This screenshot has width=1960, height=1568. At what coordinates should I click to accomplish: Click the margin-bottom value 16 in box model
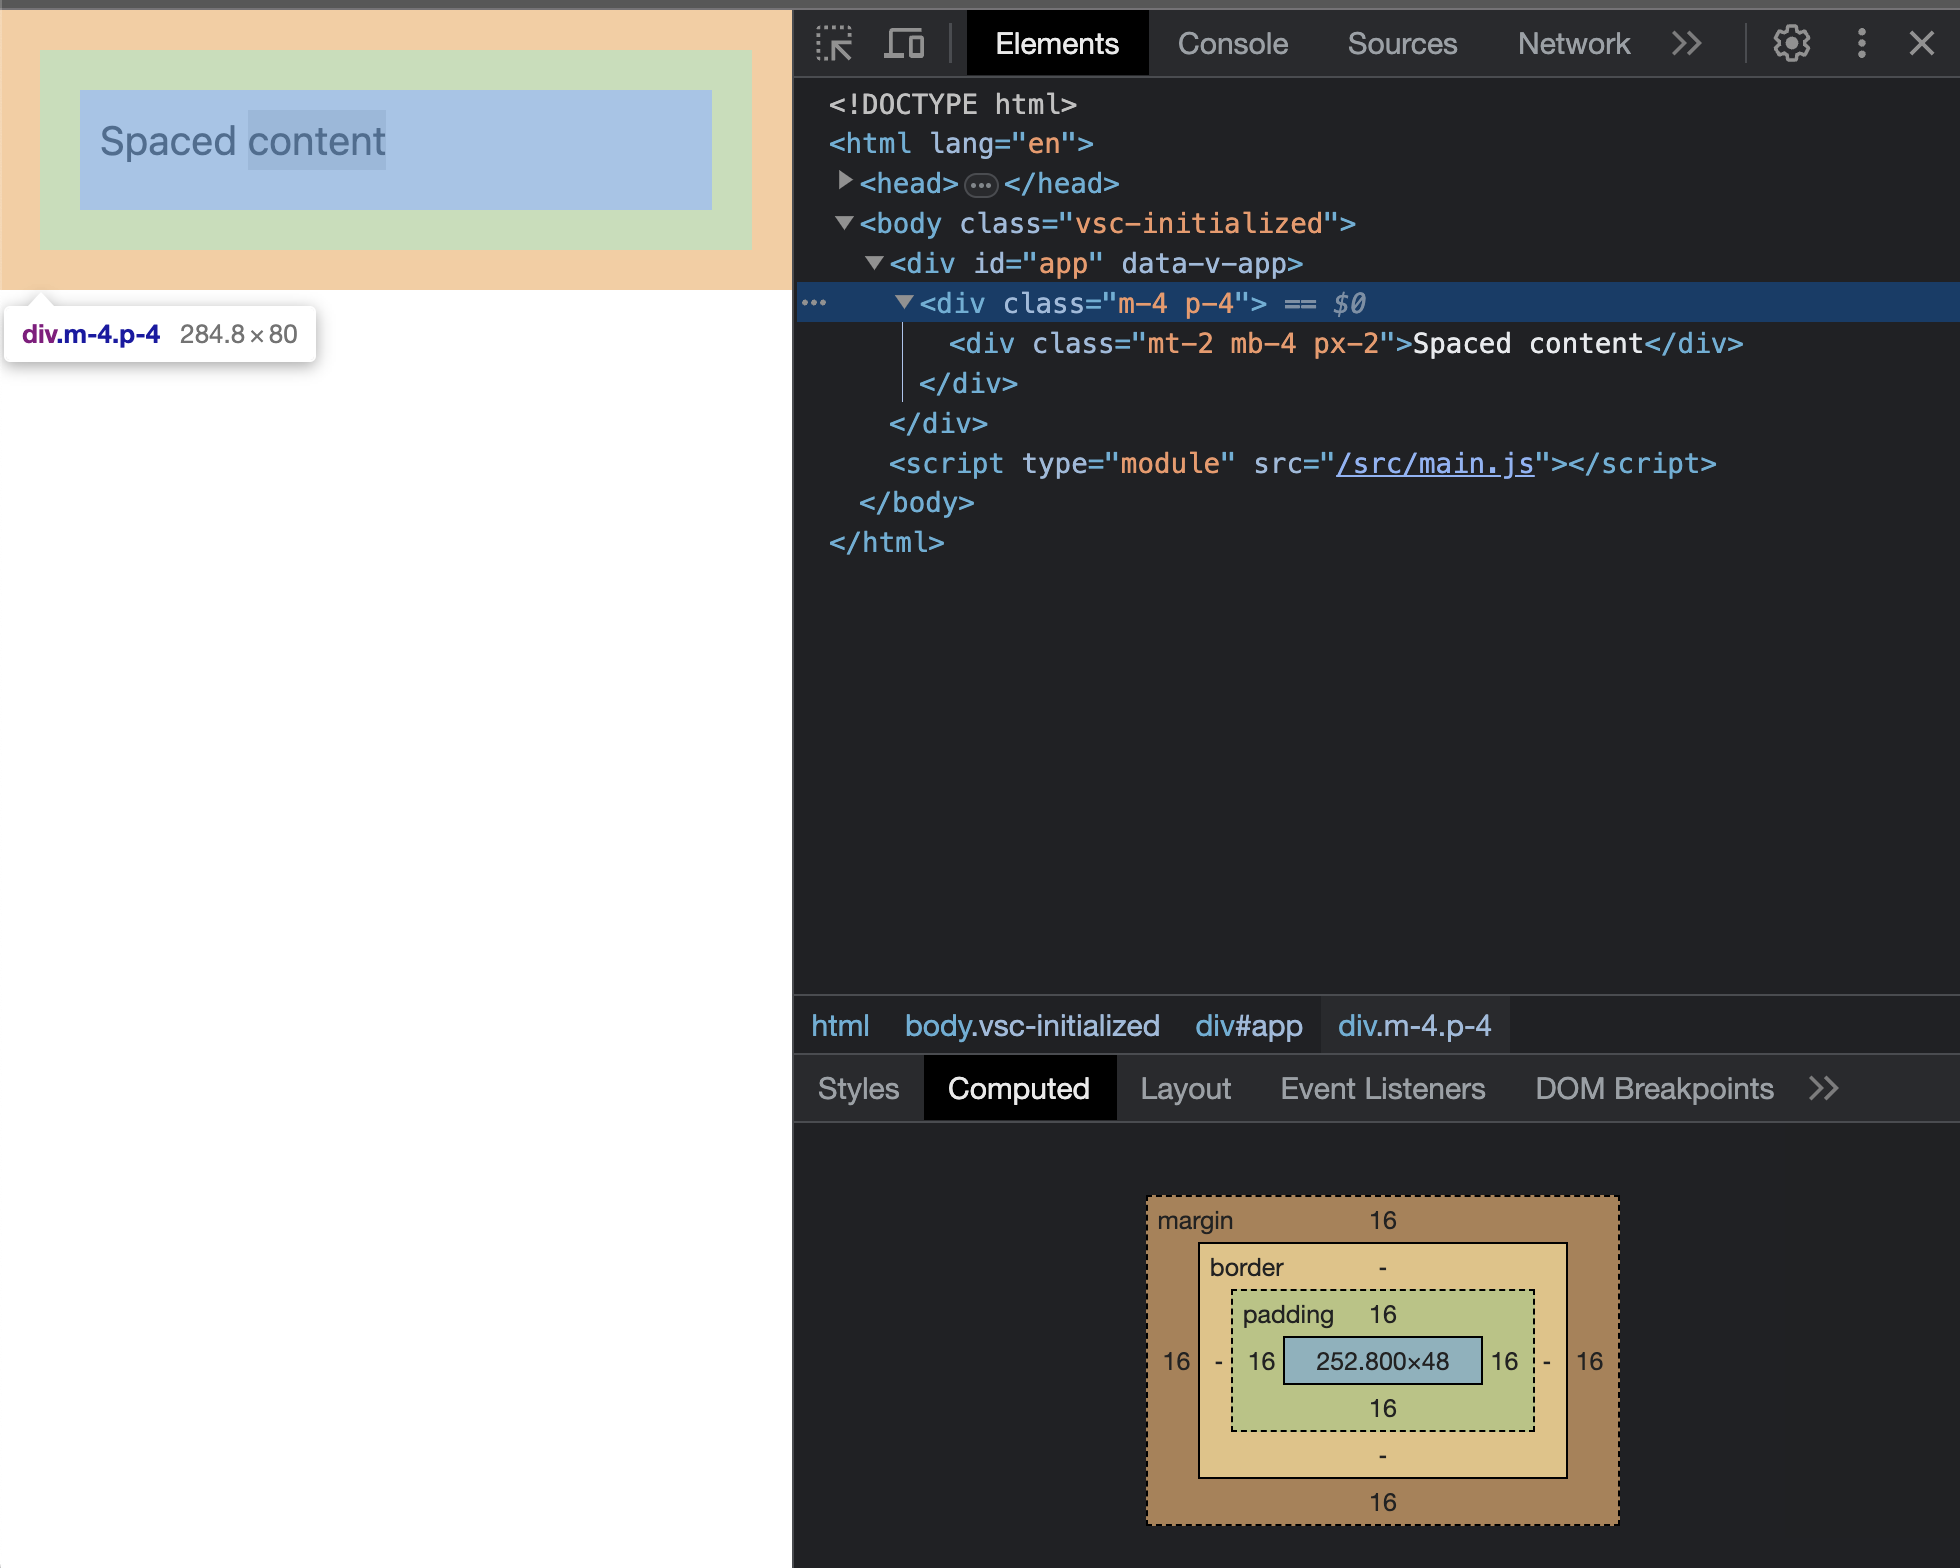tap(1383, 1502)
